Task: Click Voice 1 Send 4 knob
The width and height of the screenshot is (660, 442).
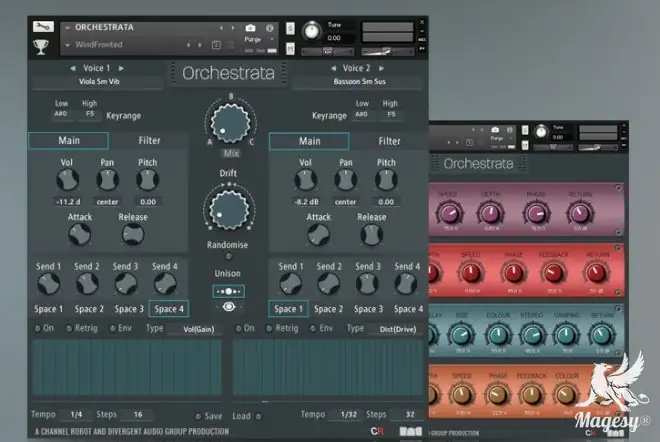Action: 165,284
